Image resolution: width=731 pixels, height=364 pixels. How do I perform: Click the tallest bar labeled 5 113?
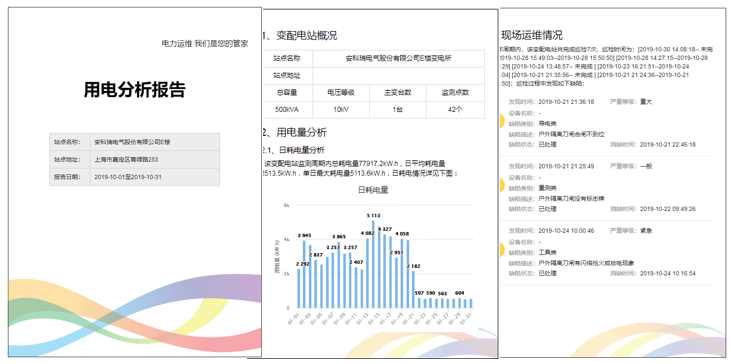[x=373, y=264]
